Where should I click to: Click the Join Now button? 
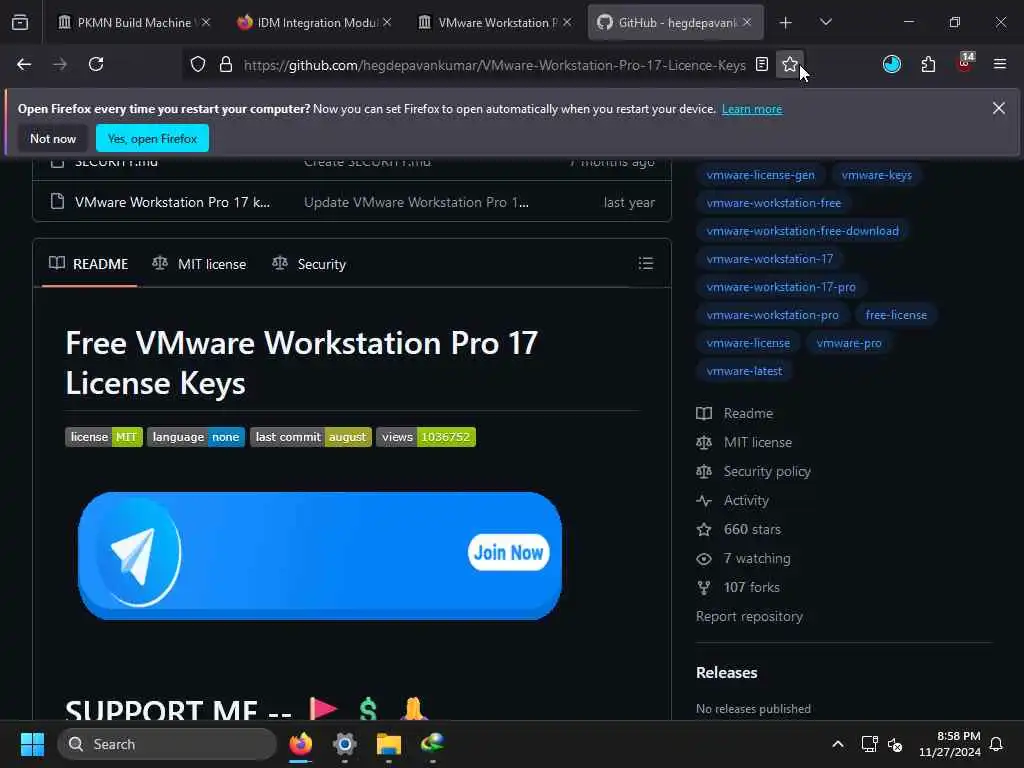[x=508, y=552]
